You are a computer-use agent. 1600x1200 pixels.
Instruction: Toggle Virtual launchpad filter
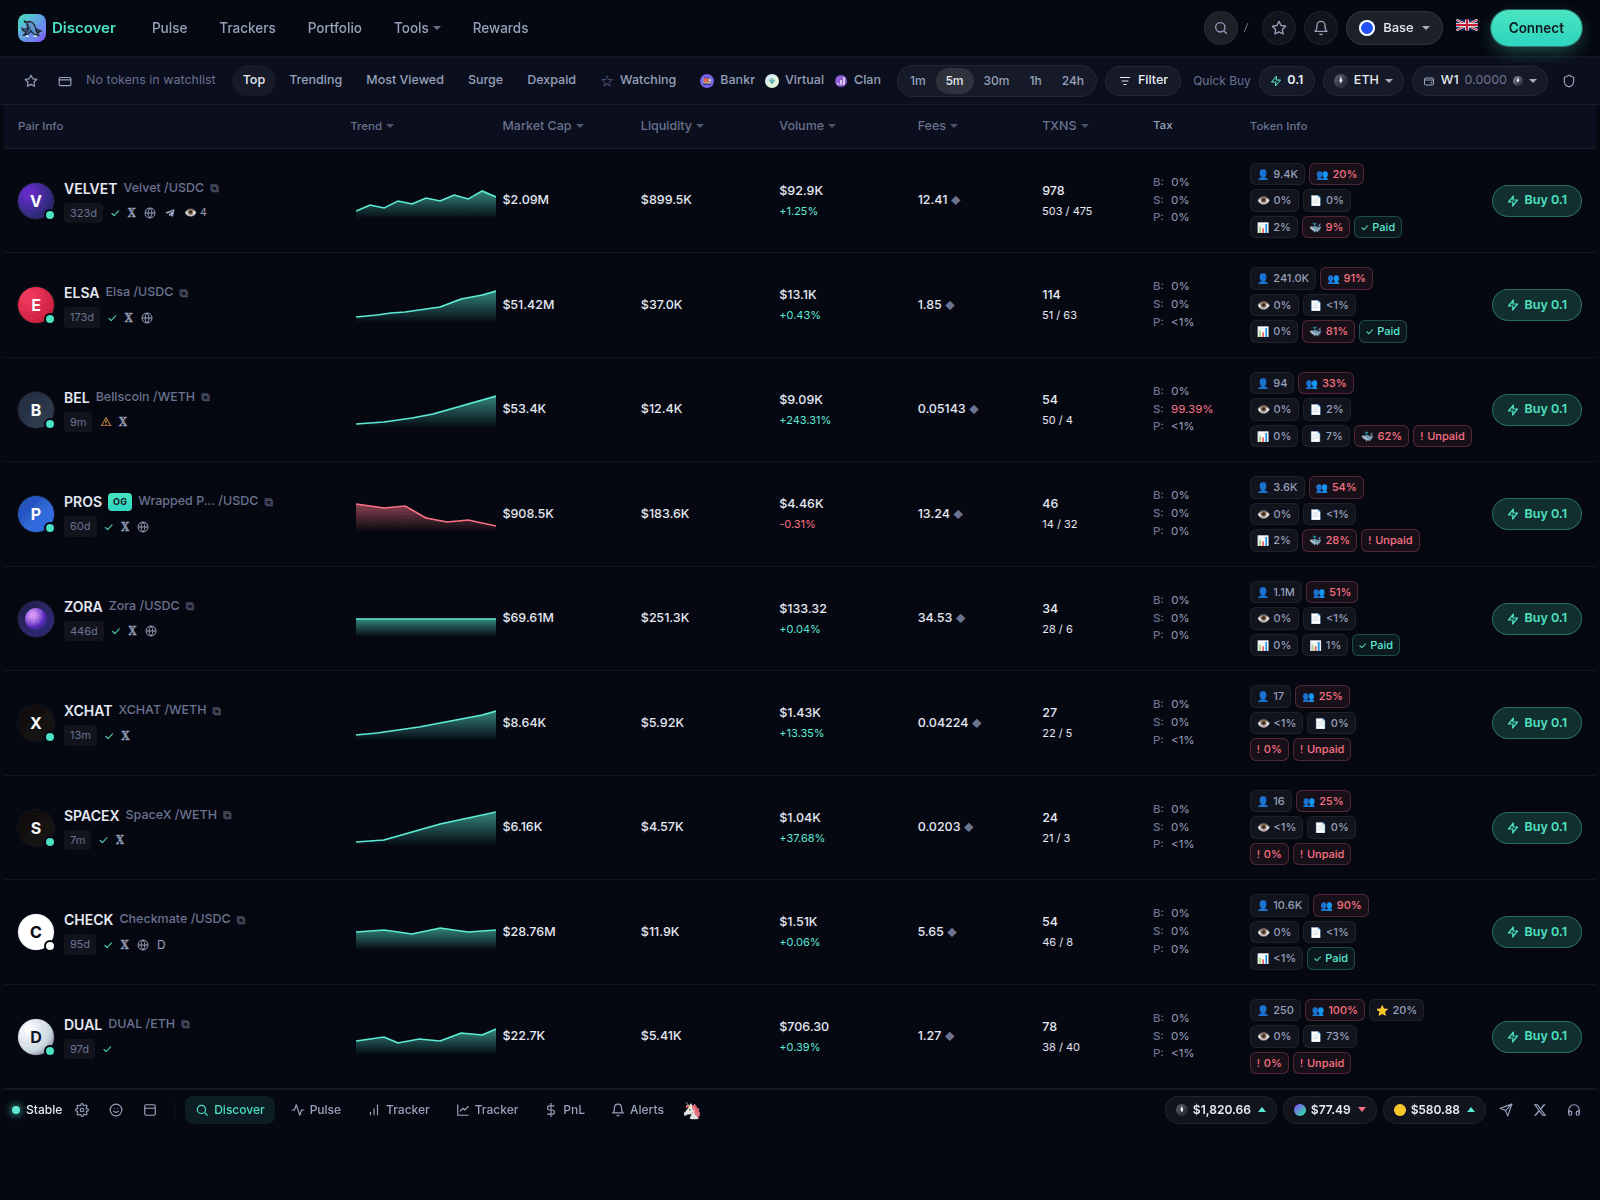(x=794, y=80)
